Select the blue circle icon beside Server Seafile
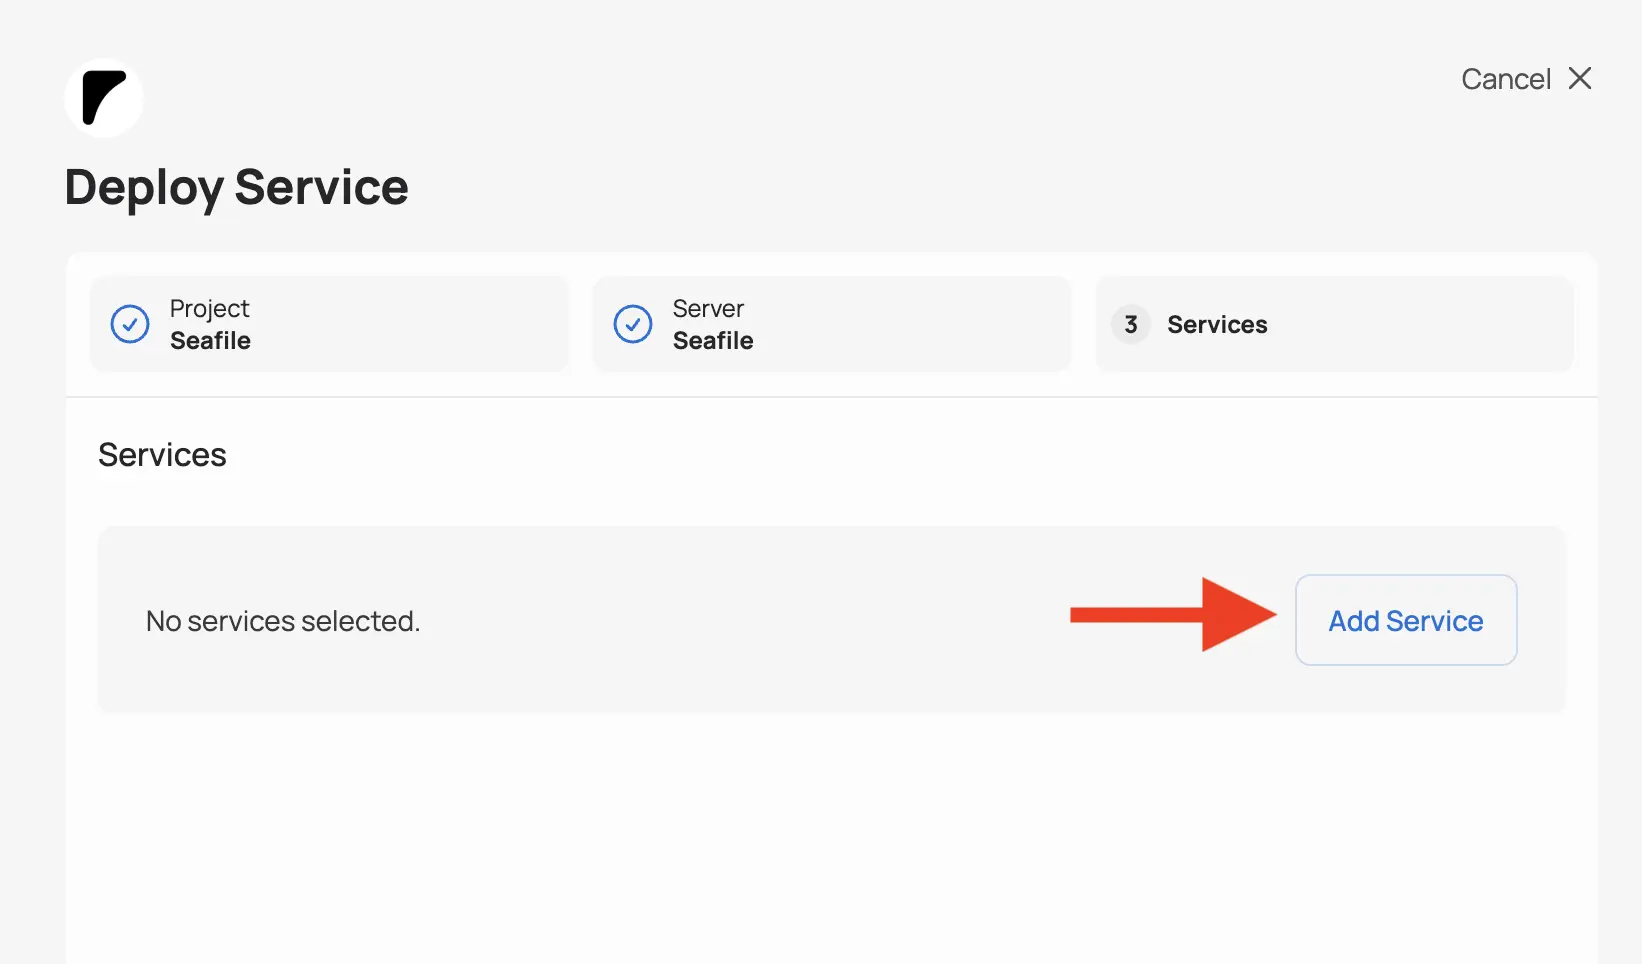 click(633, 323)
